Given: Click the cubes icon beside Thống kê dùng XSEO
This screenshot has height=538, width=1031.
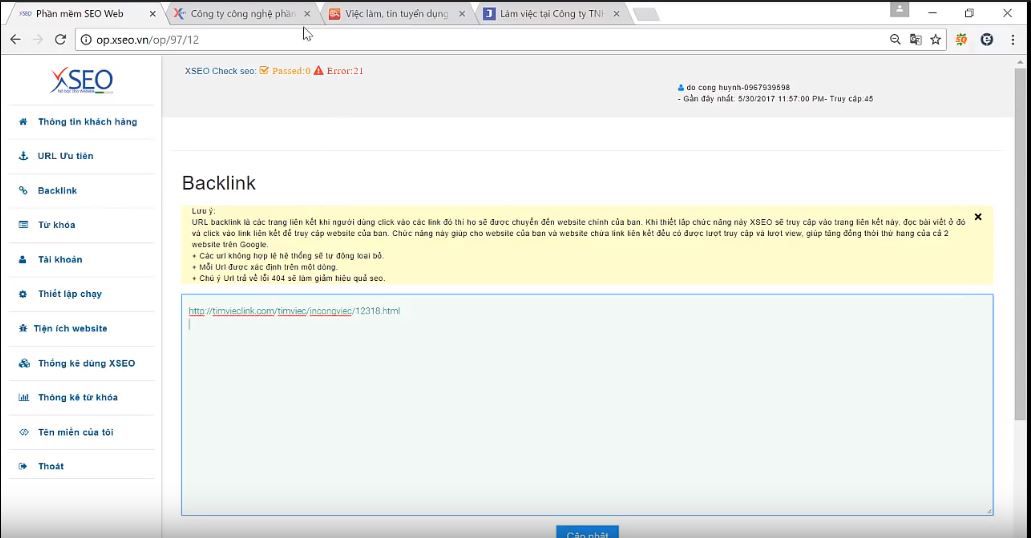Looking at the screenshot, I should click(x=24, y=363).
